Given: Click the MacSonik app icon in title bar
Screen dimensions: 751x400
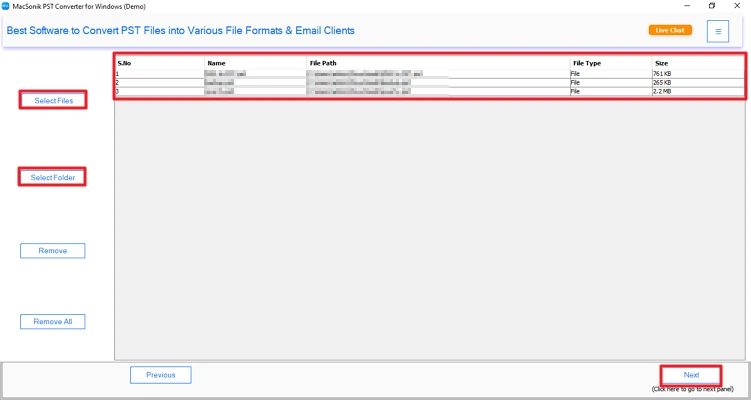Looking at the screenshot, I should (6, 6).
